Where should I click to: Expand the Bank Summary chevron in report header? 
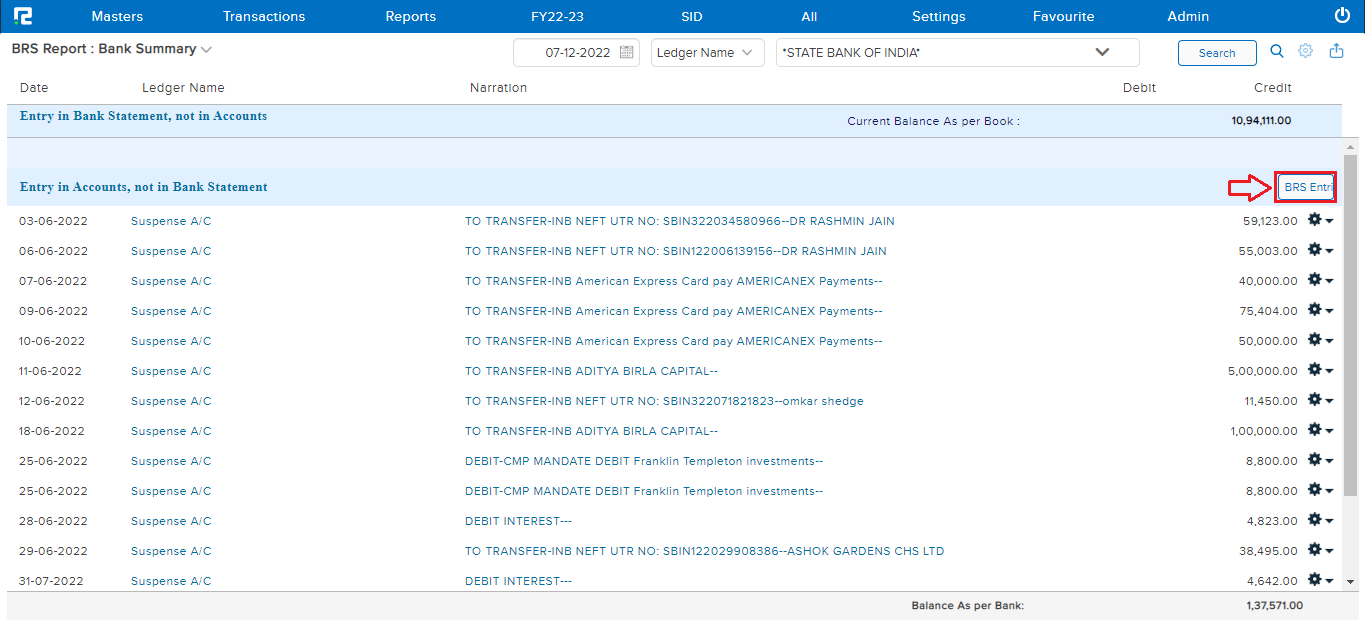207,48
